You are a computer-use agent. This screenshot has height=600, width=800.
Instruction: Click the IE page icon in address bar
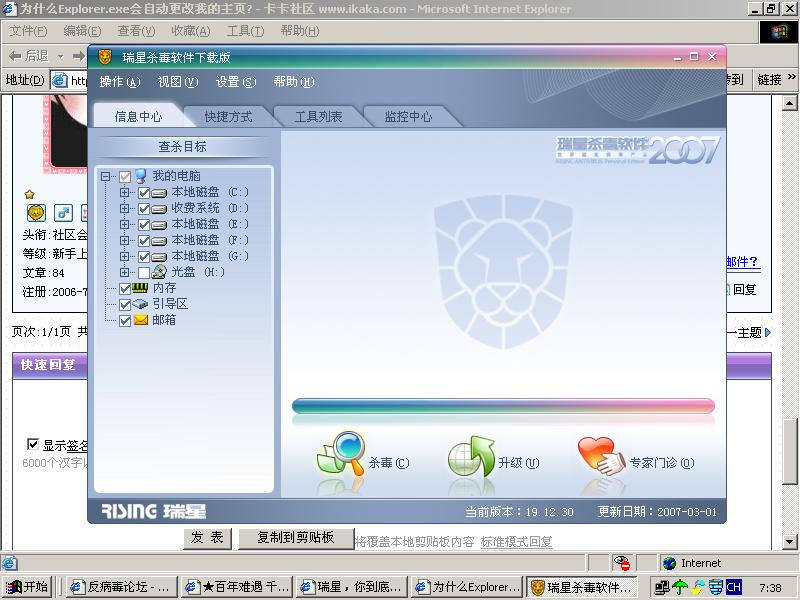(x=60, y=80)
